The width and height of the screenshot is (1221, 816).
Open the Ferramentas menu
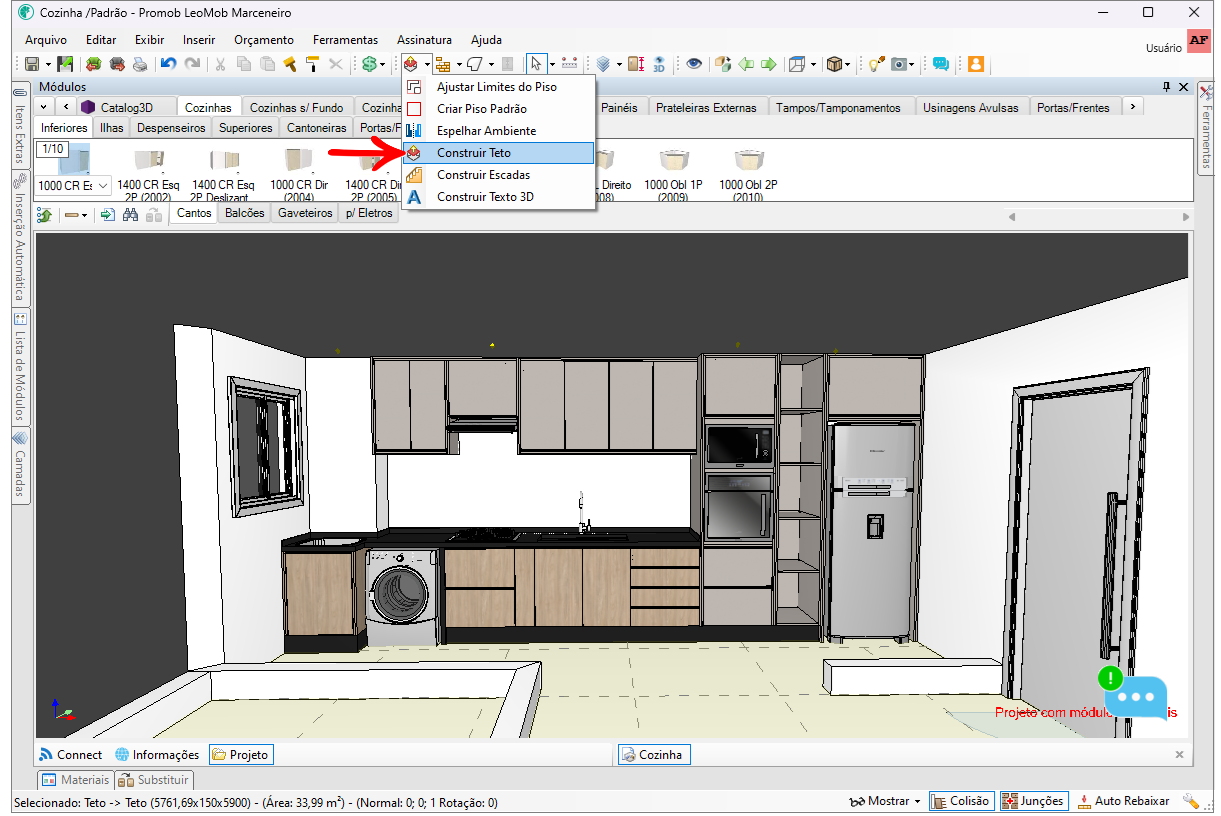(x=345, y=40)
